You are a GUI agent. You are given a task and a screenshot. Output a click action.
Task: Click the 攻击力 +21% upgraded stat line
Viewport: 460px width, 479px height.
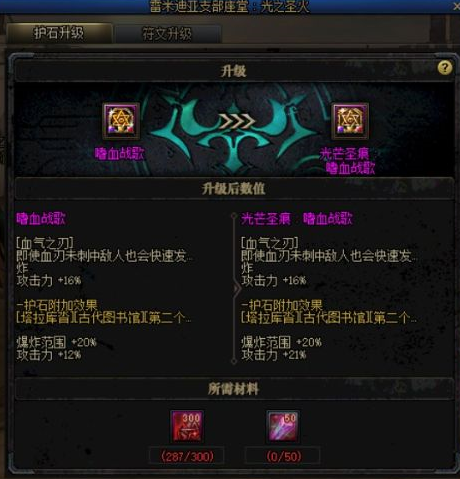pyautogui.click(x=274, y=355)
